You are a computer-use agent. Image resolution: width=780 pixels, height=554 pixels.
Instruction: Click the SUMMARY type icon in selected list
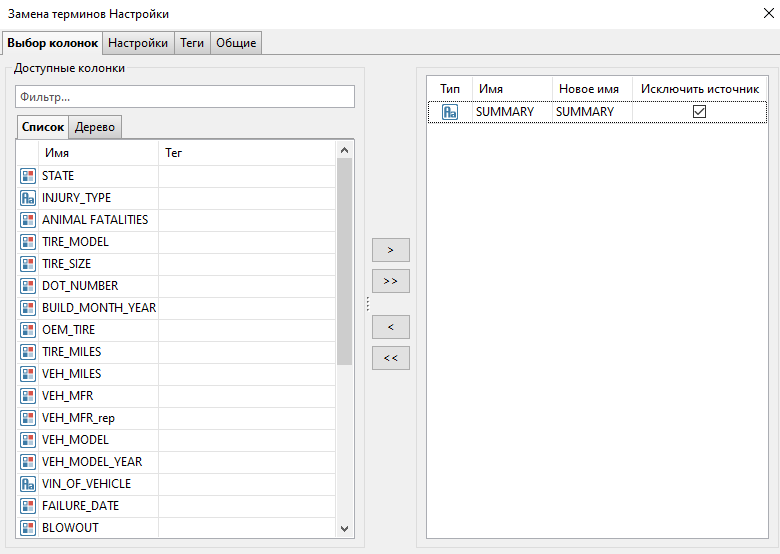[450, 112]
